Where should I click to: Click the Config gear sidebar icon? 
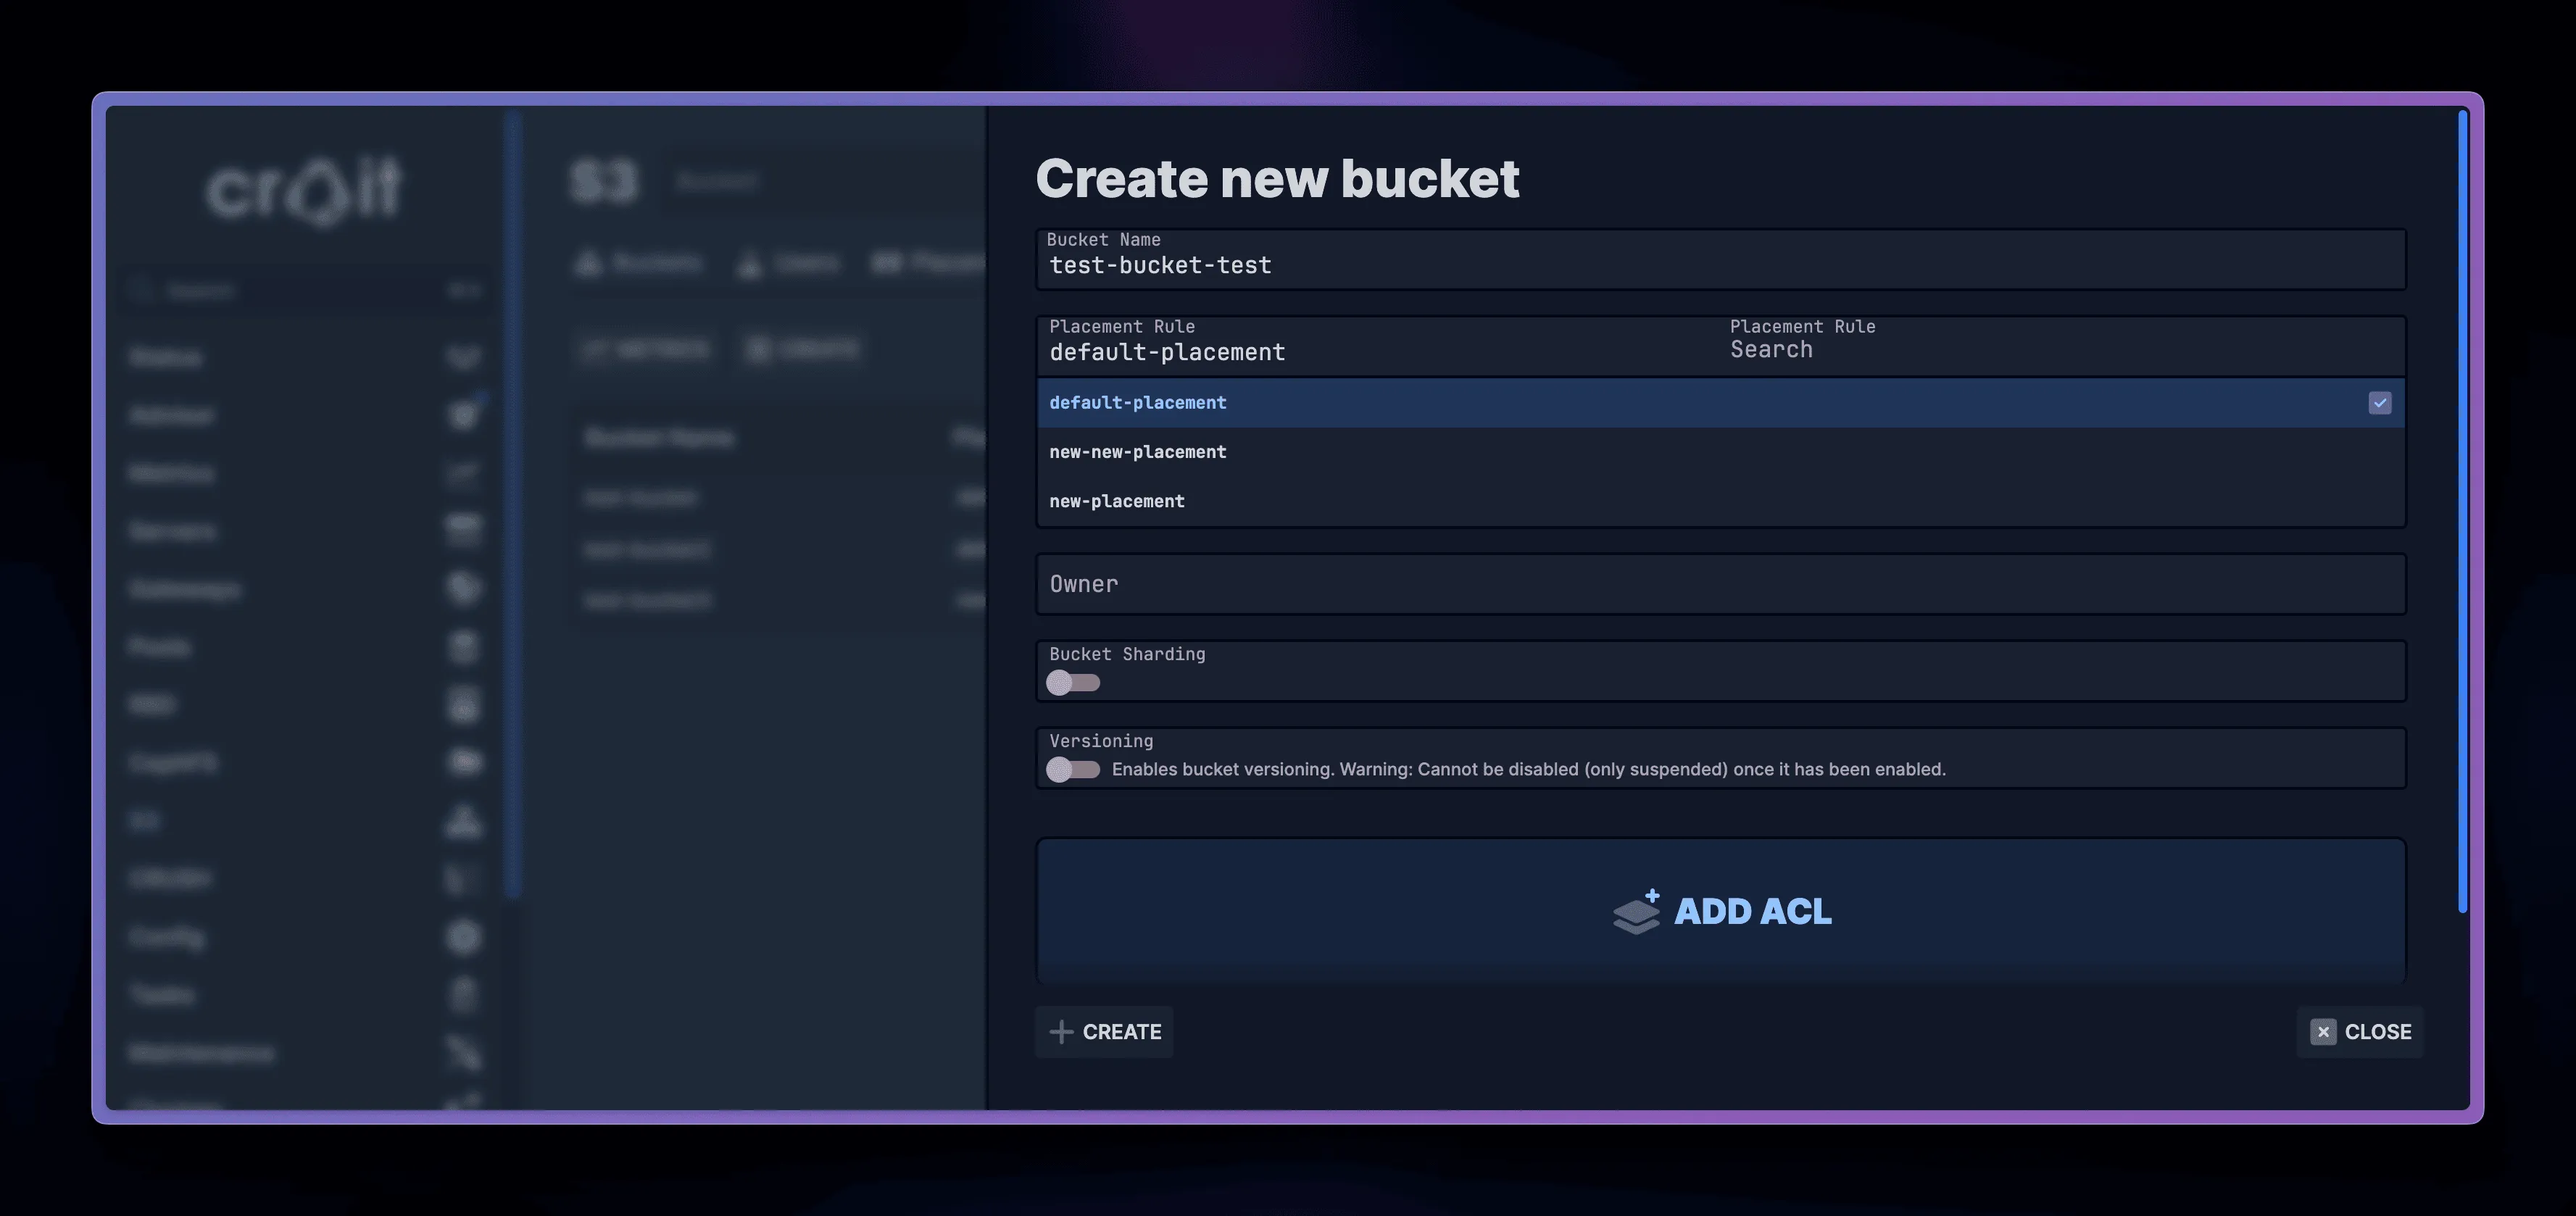click(x=463, y=937)
